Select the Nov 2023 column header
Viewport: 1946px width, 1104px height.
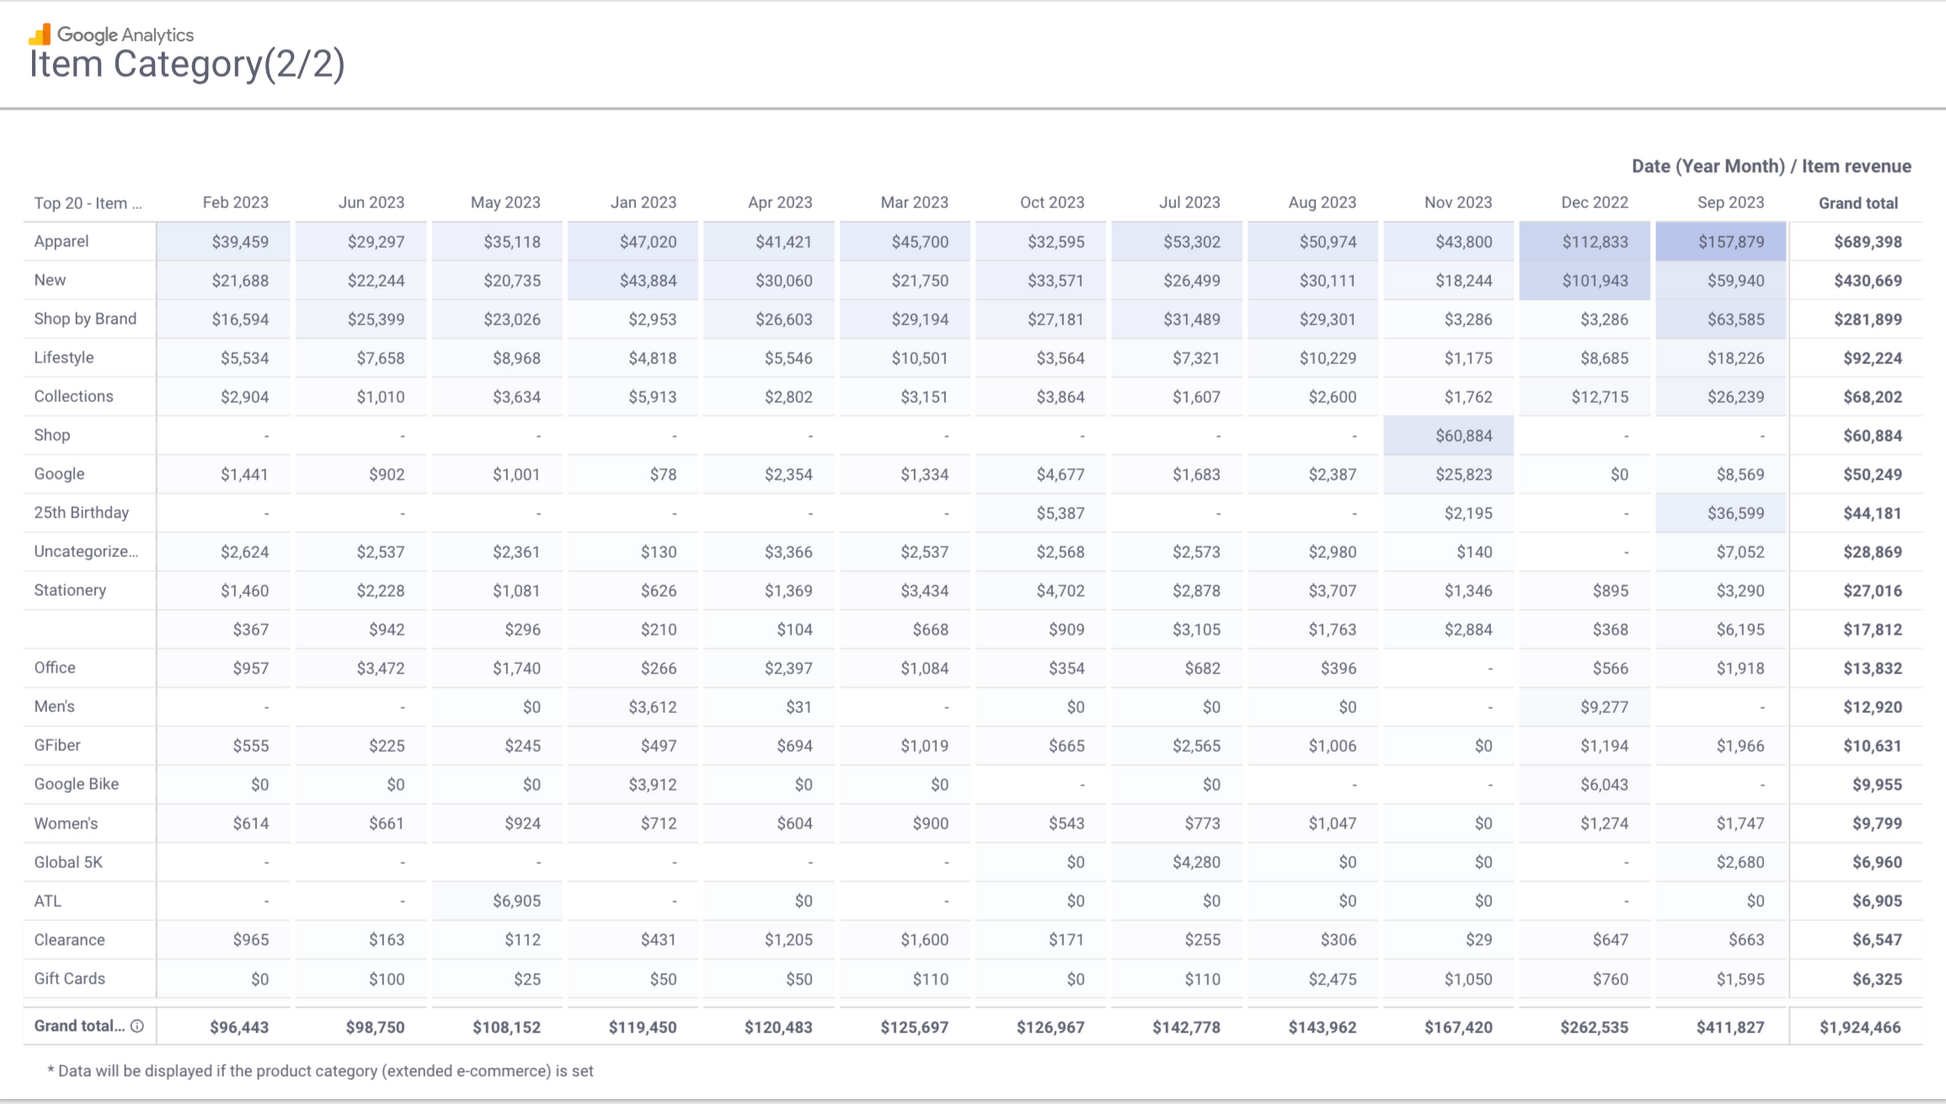1457,202
